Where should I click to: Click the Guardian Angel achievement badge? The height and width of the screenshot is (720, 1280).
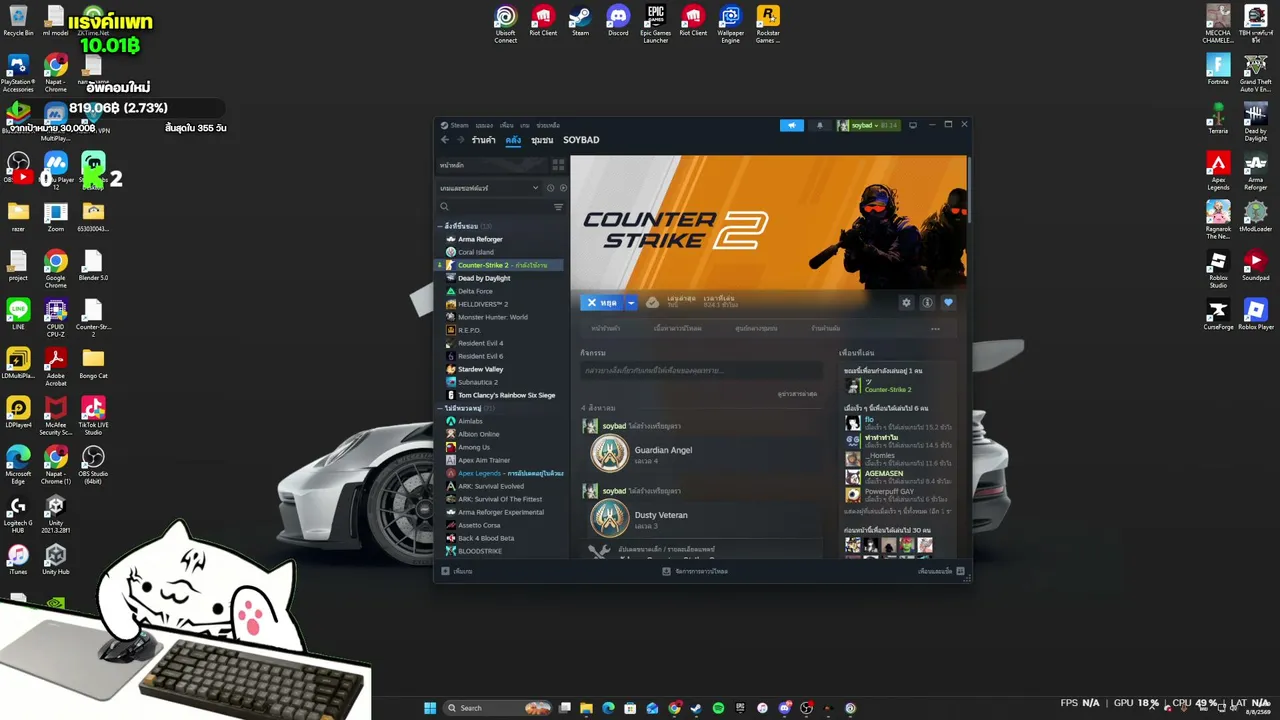tap(609, 454)
